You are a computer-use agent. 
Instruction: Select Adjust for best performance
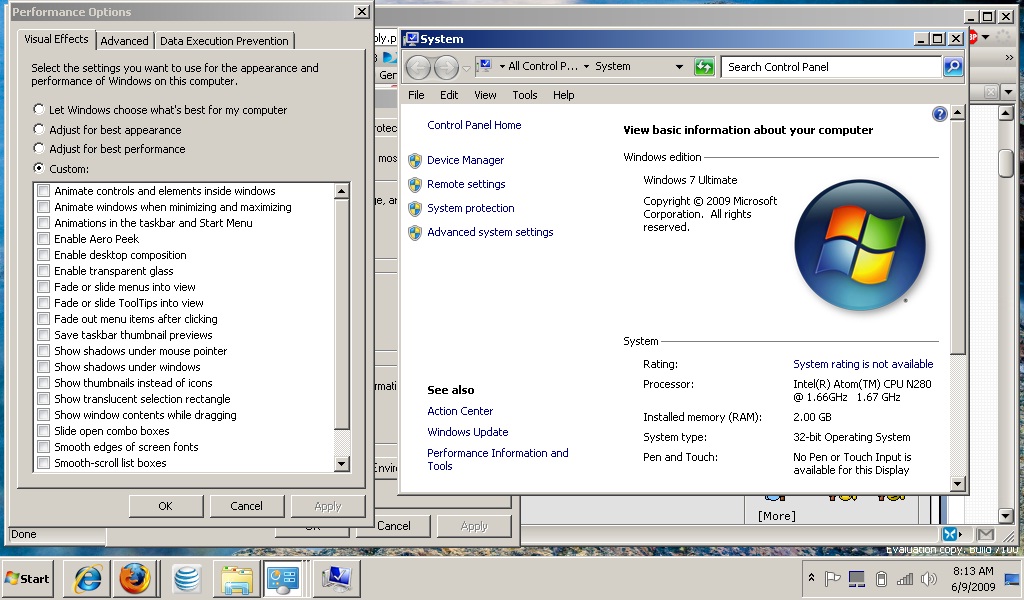(39, 148)
